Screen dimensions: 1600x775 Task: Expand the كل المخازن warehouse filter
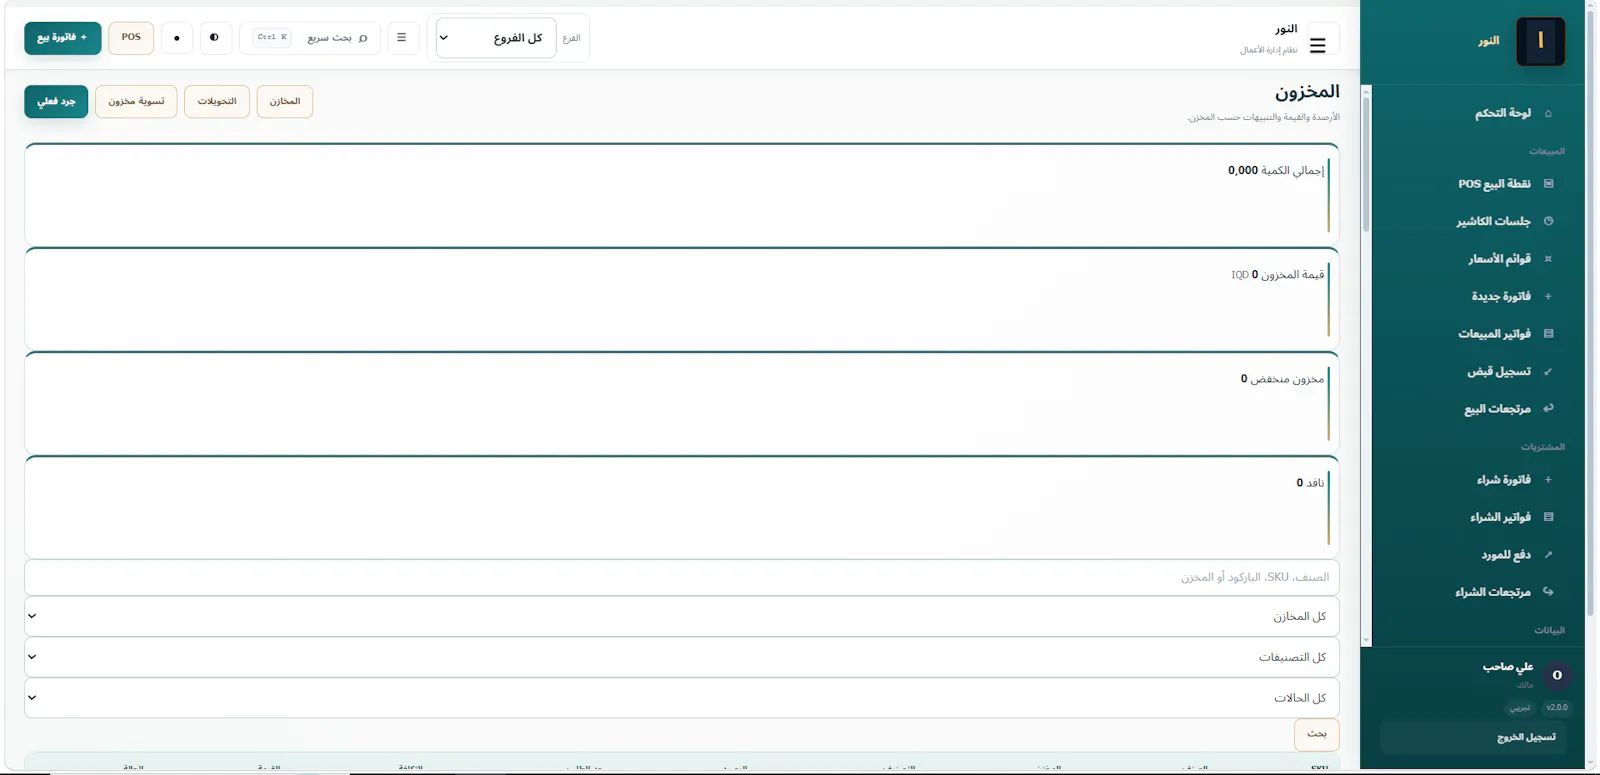[x=682, y=616]
